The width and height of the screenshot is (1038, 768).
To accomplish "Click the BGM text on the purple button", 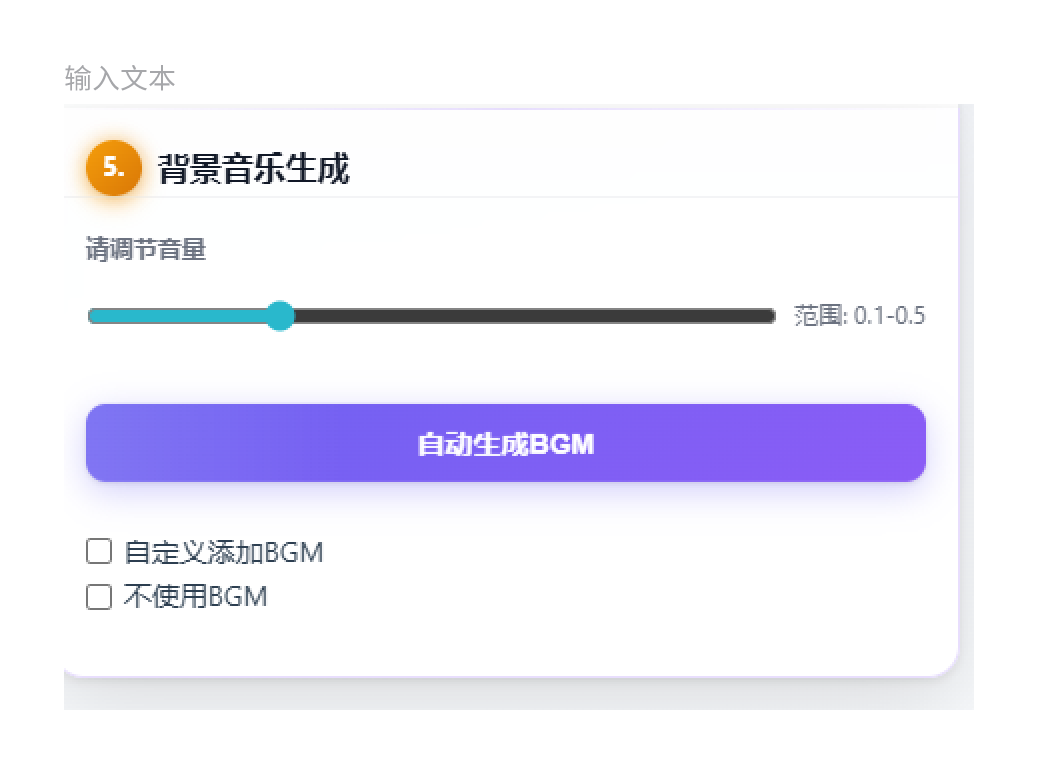I will pyautogui.click(x=561, y=444).
